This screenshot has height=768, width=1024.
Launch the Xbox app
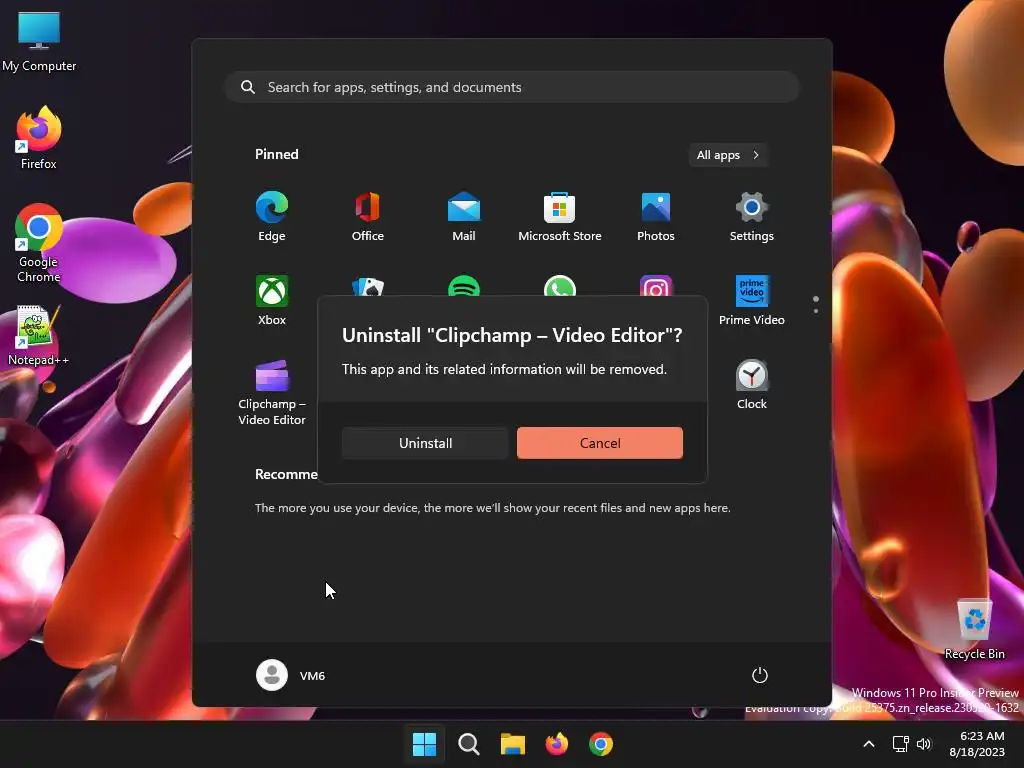coord(272,300)
